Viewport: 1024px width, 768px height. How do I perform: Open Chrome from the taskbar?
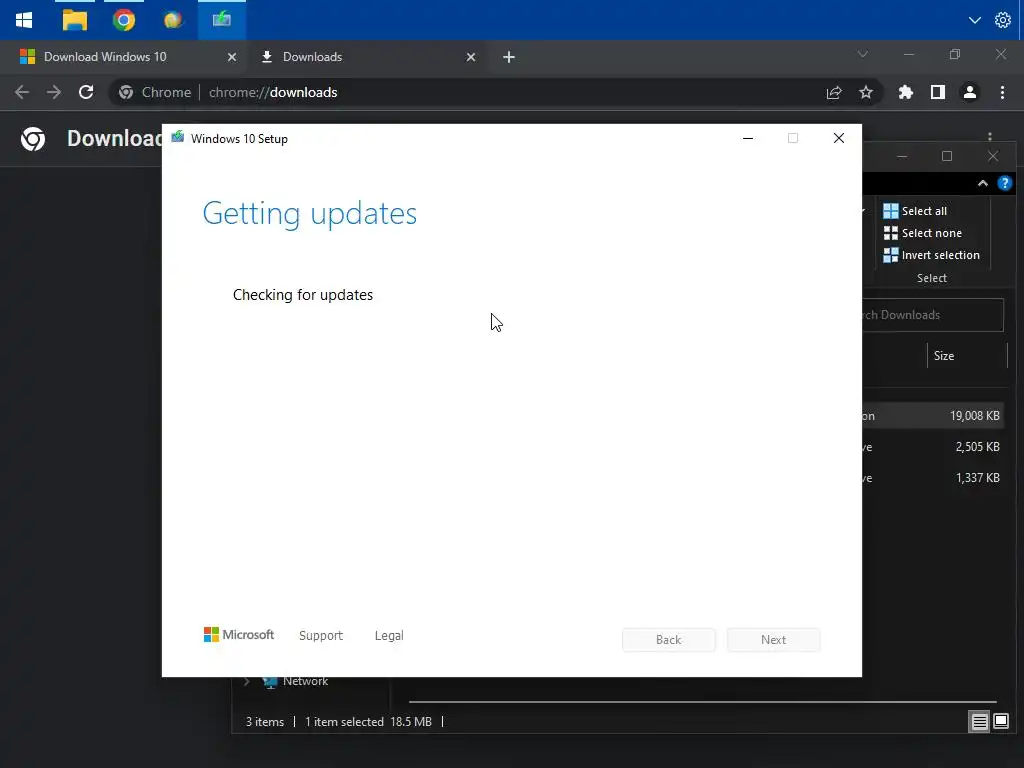click(123, 20)
